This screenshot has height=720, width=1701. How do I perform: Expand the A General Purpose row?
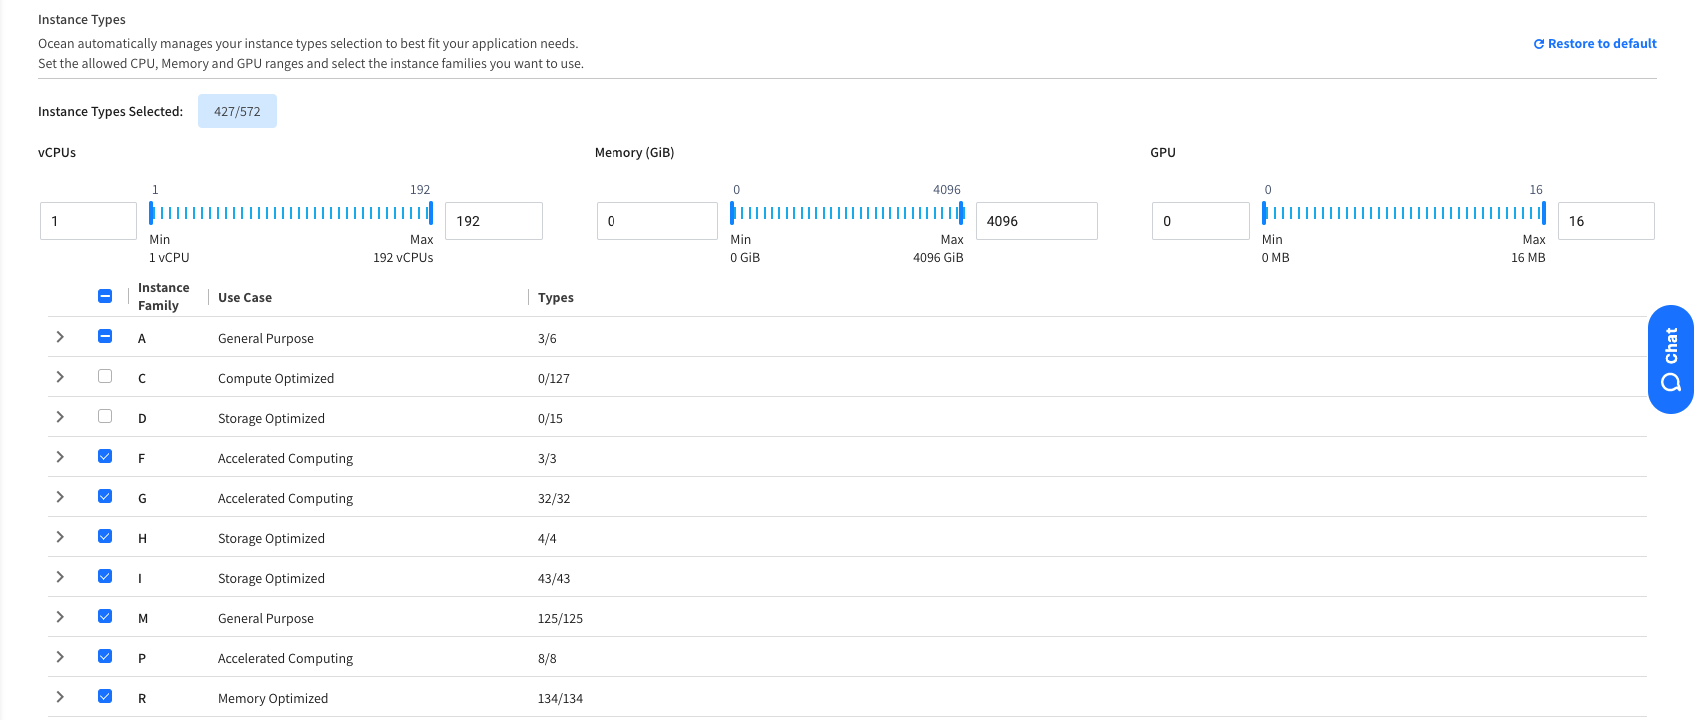pyautogui.click(x=60, y=337)
